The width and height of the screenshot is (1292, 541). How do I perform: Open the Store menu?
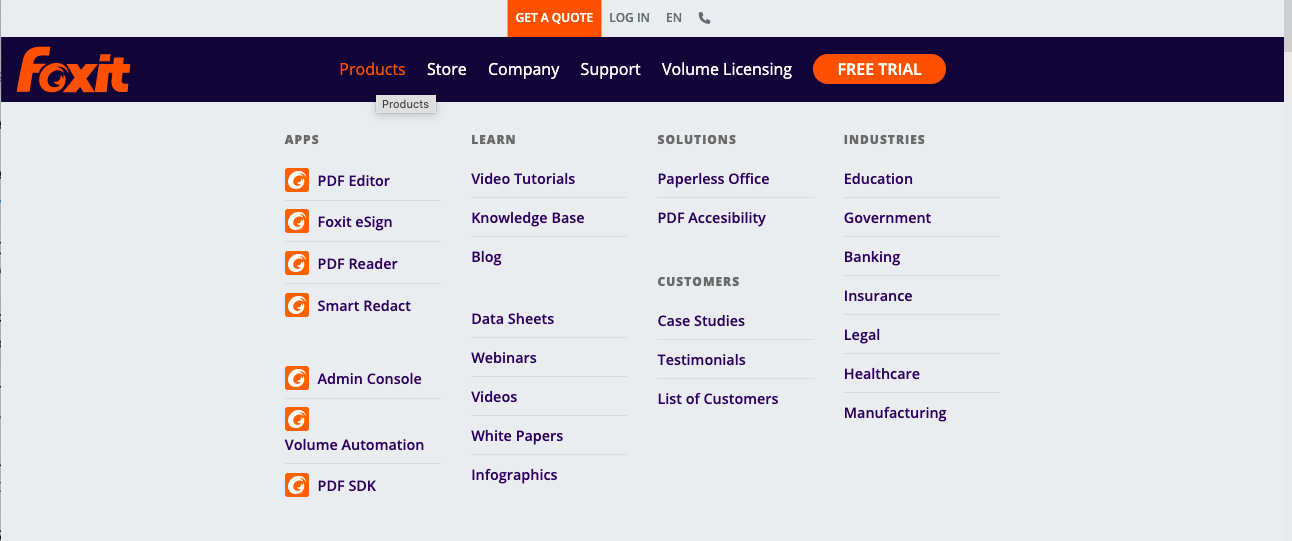tap(446, 69)
